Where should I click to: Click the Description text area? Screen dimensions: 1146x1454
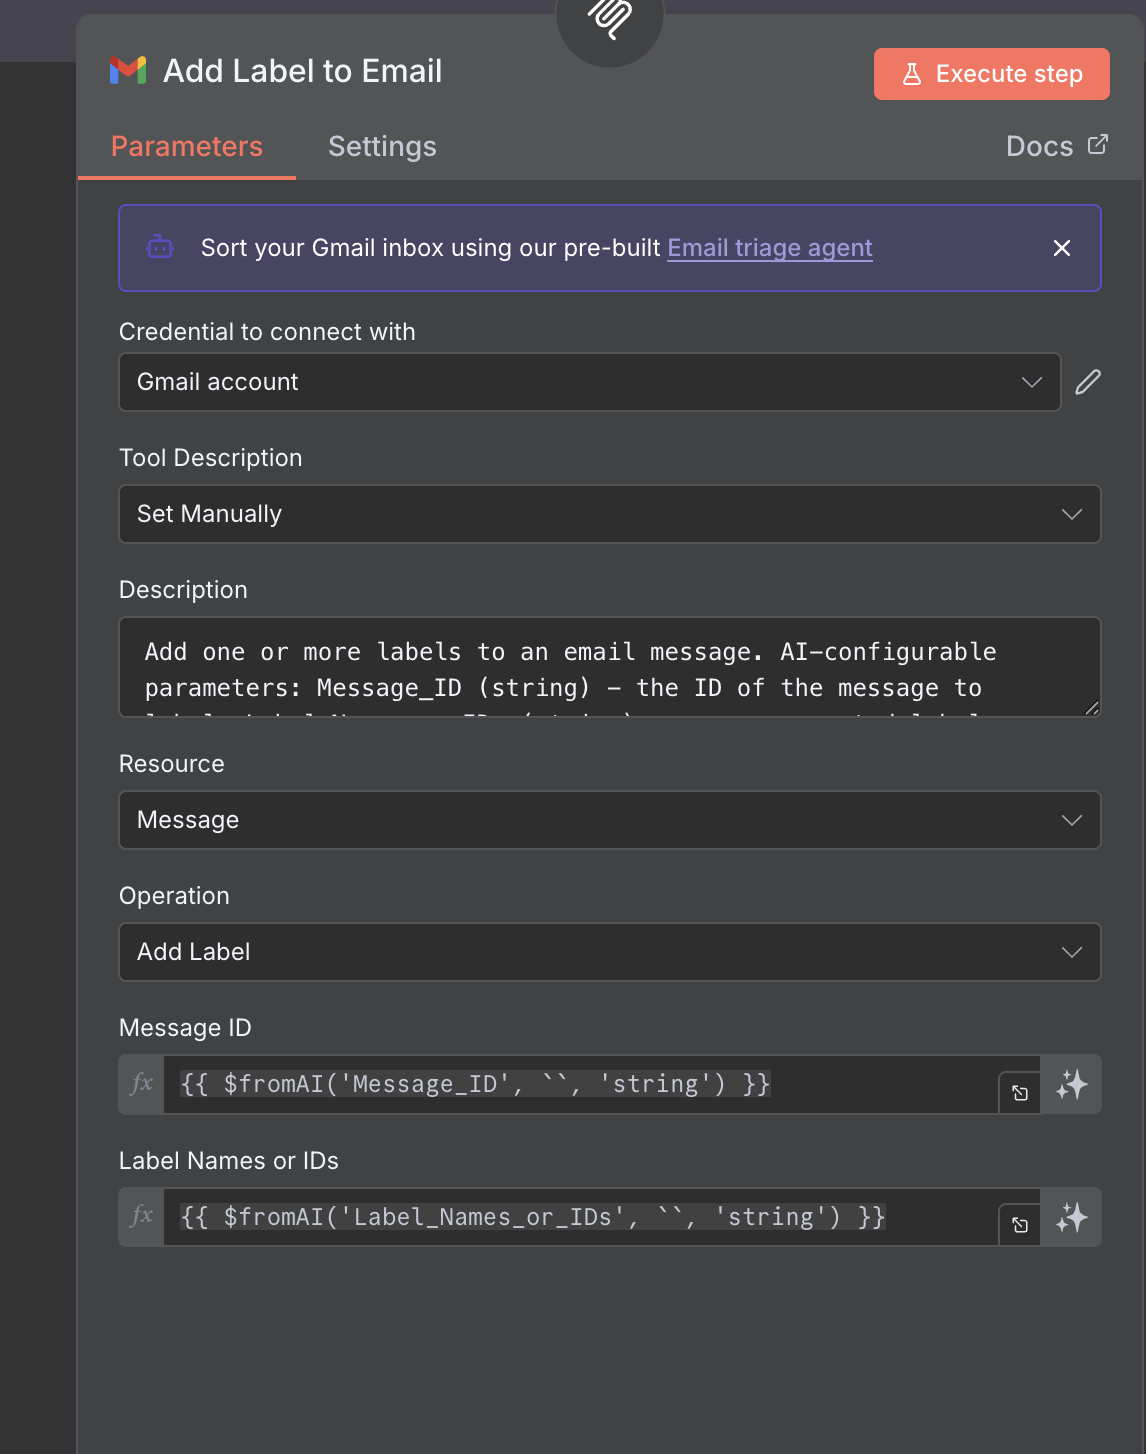(609, 667)
